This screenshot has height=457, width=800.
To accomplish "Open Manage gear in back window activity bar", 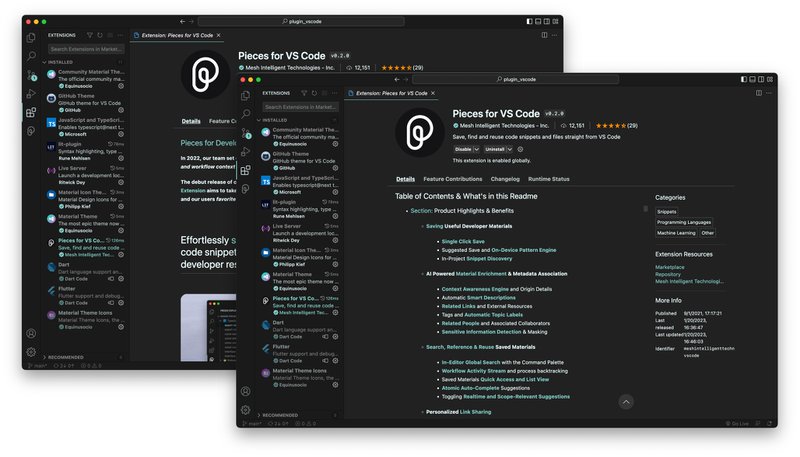I will (31, 352).
